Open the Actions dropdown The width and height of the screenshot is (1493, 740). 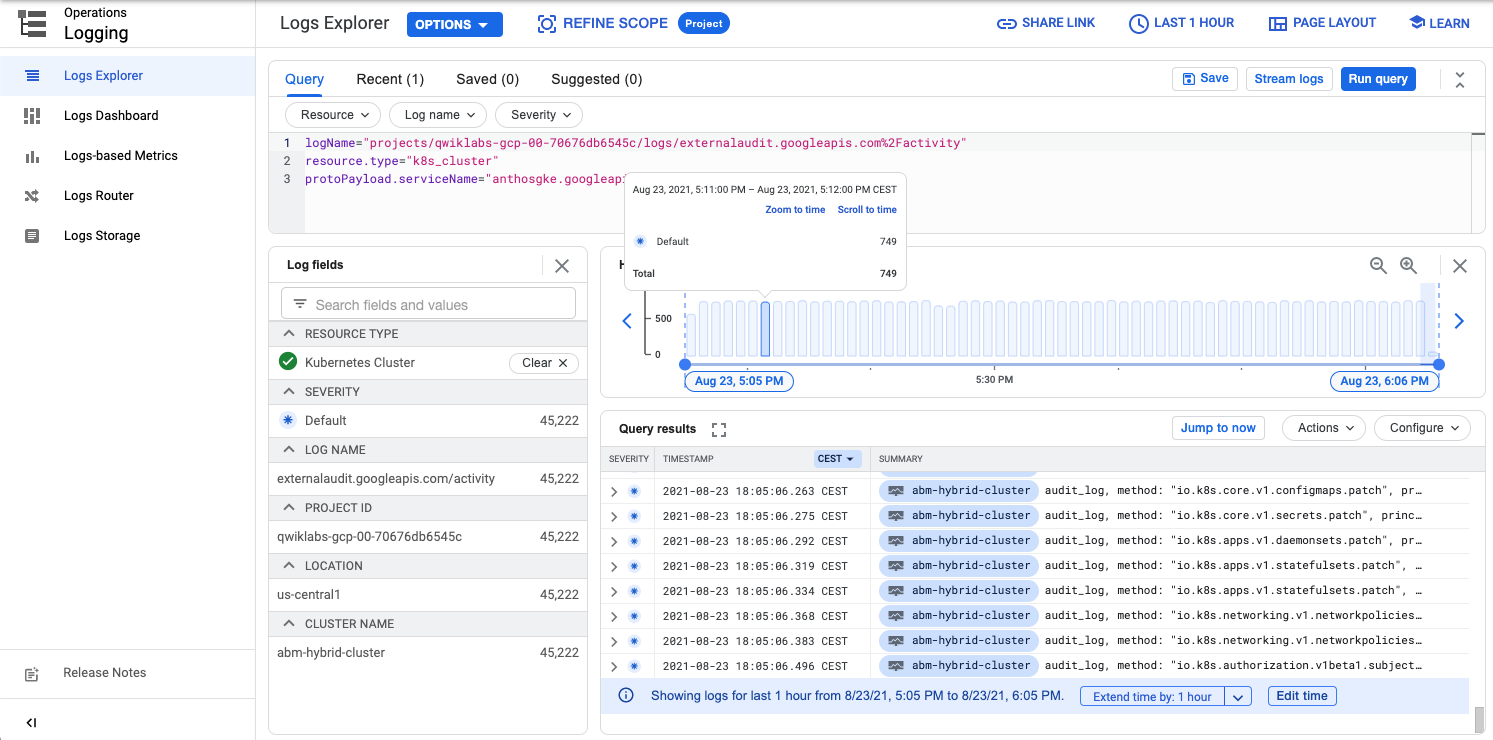pos(1324,428)
